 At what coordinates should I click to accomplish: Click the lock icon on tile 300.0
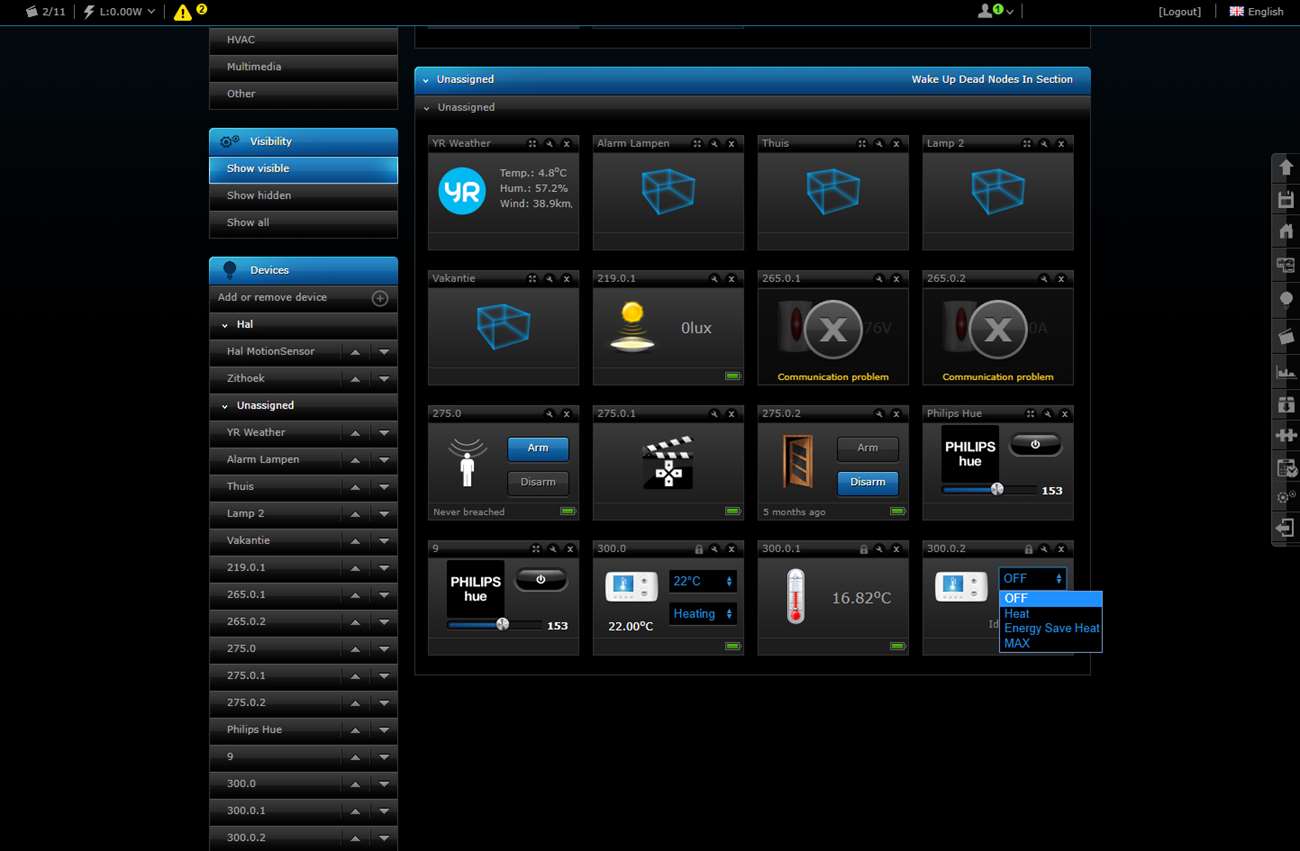pyautogui.click(x=699, y=549)
